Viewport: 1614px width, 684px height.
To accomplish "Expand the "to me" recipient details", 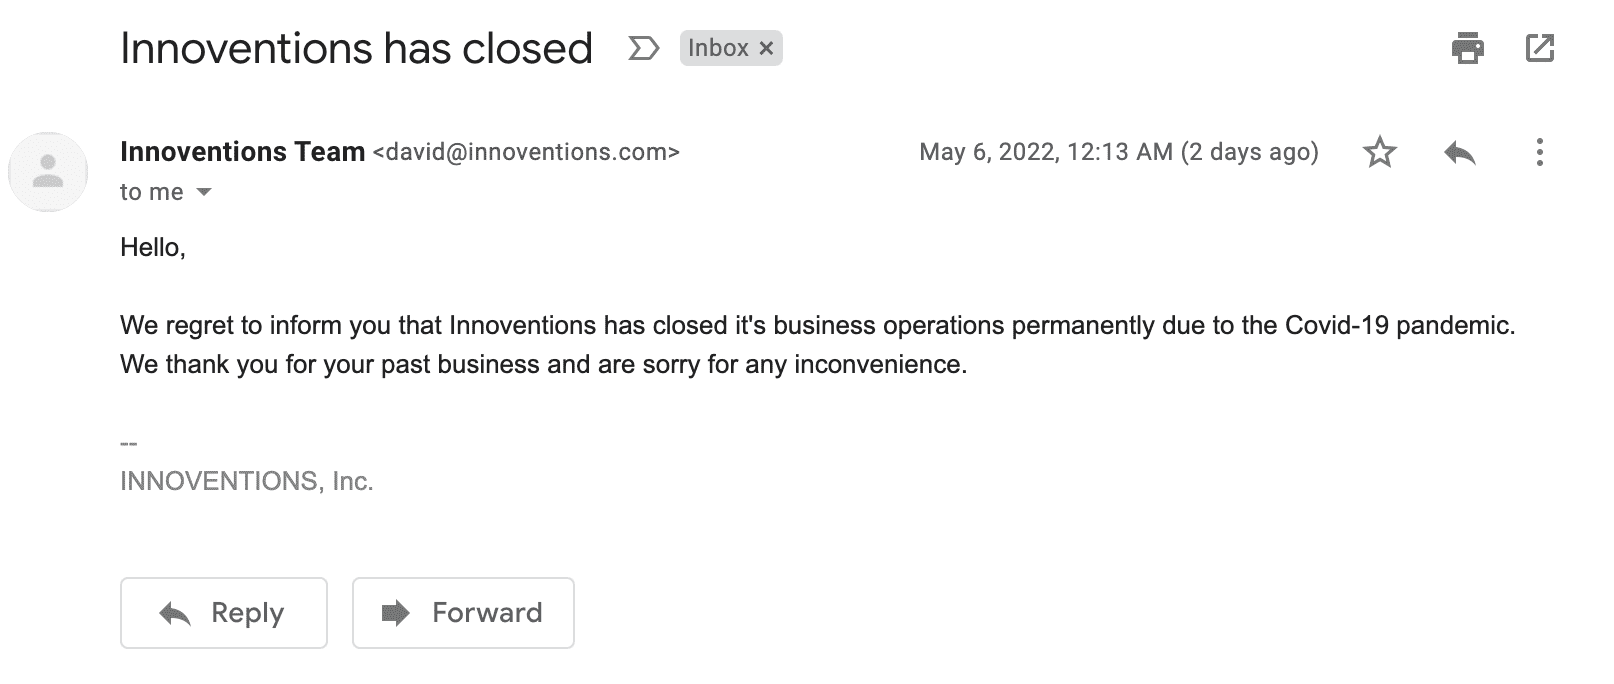I will tap(204, 192).
